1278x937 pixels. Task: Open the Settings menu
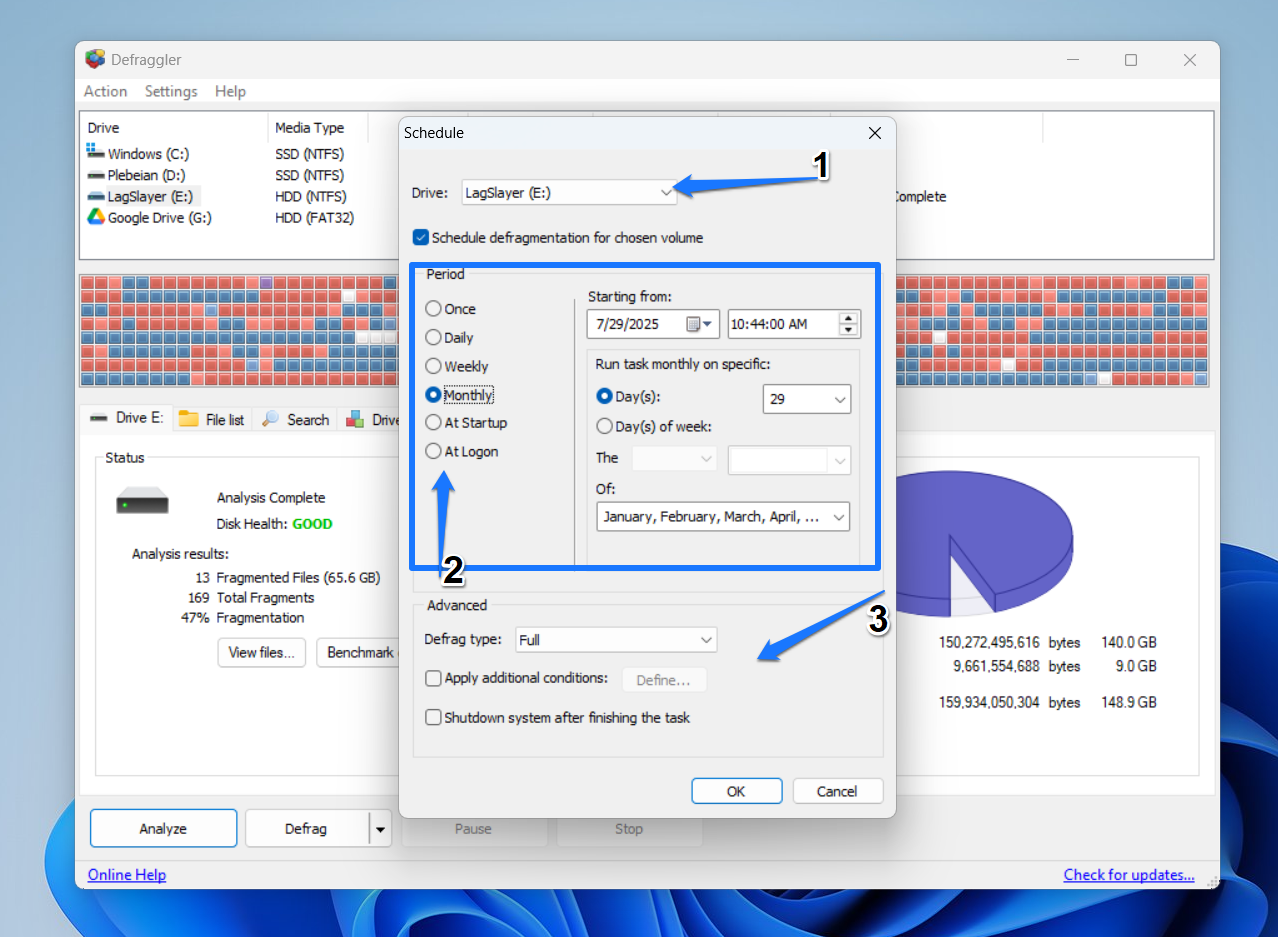pyautogui.click(x=170, y=91)
